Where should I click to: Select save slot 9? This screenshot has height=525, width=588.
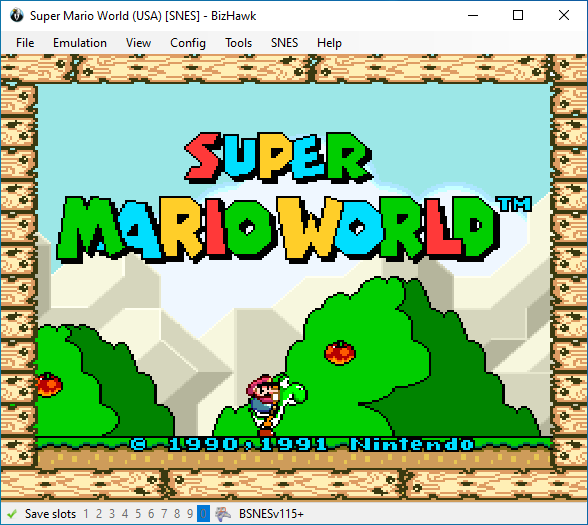click(190, 513)
